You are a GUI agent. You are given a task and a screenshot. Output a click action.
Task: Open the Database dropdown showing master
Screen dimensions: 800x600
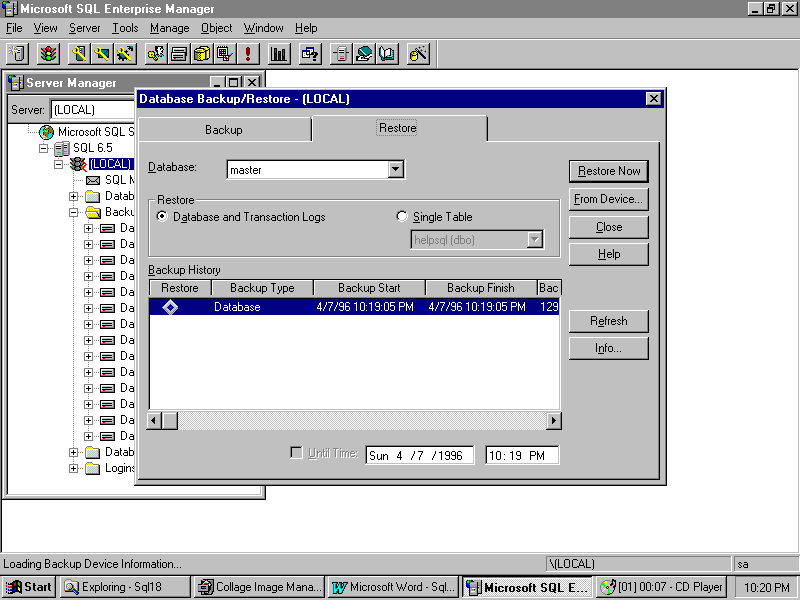396,170
